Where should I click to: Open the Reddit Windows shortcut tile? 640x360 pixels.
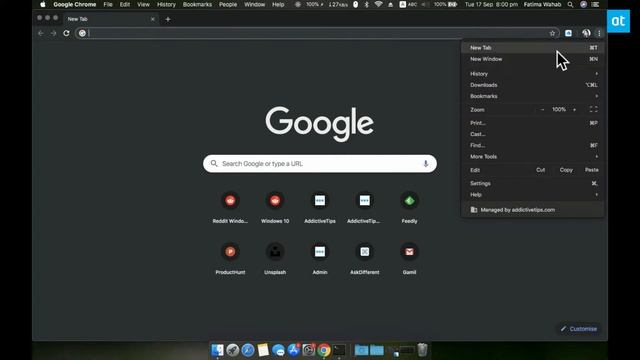(230, 208)
